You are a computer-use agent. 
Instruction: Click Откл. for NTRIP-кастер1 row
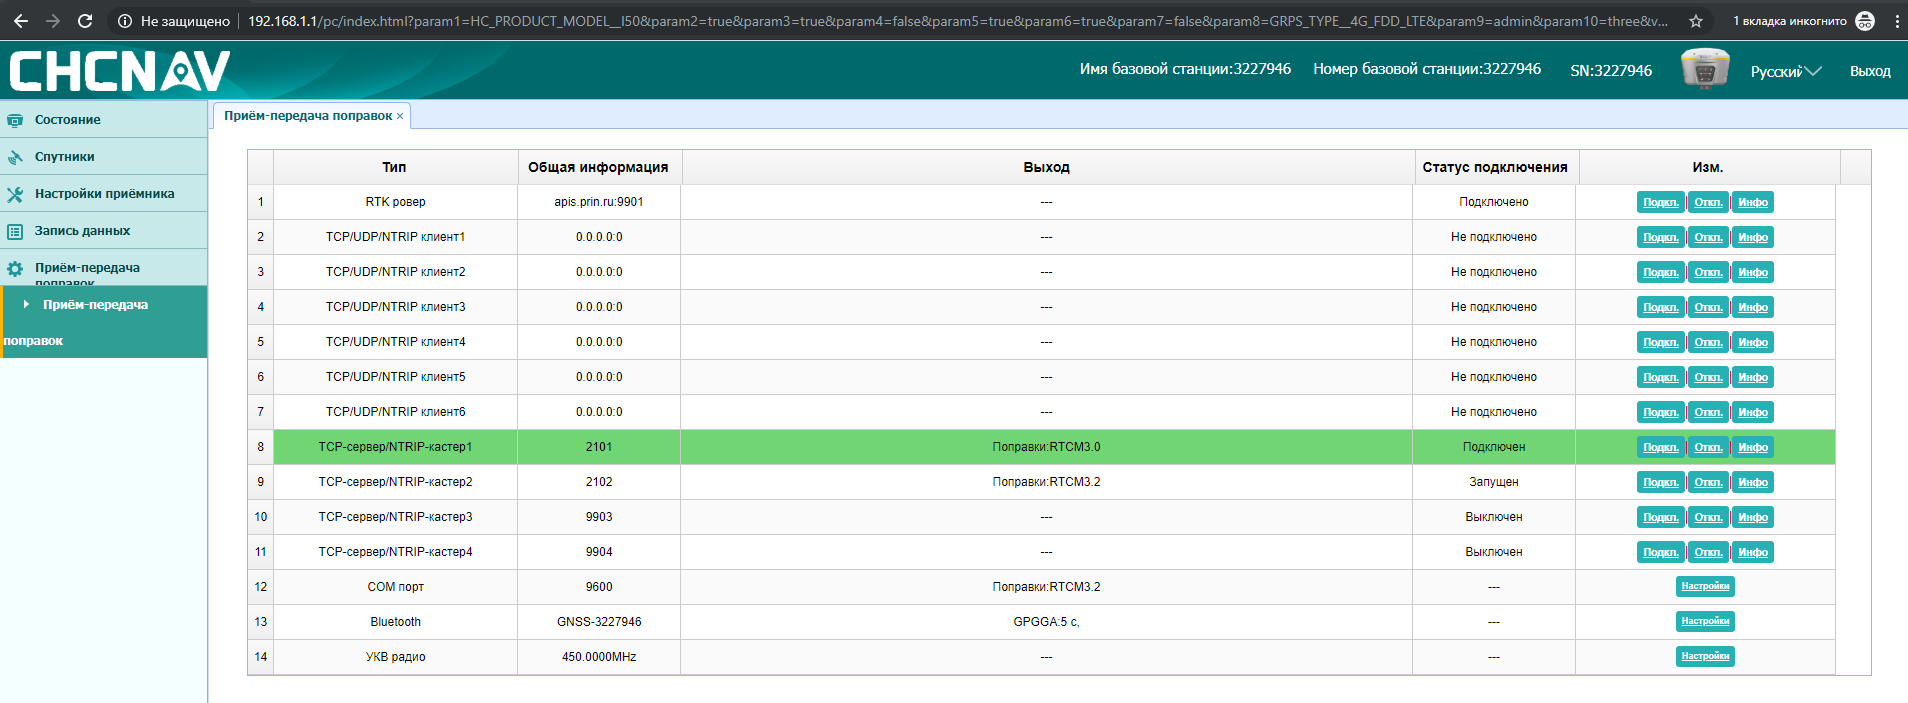tap(1708, 447)
